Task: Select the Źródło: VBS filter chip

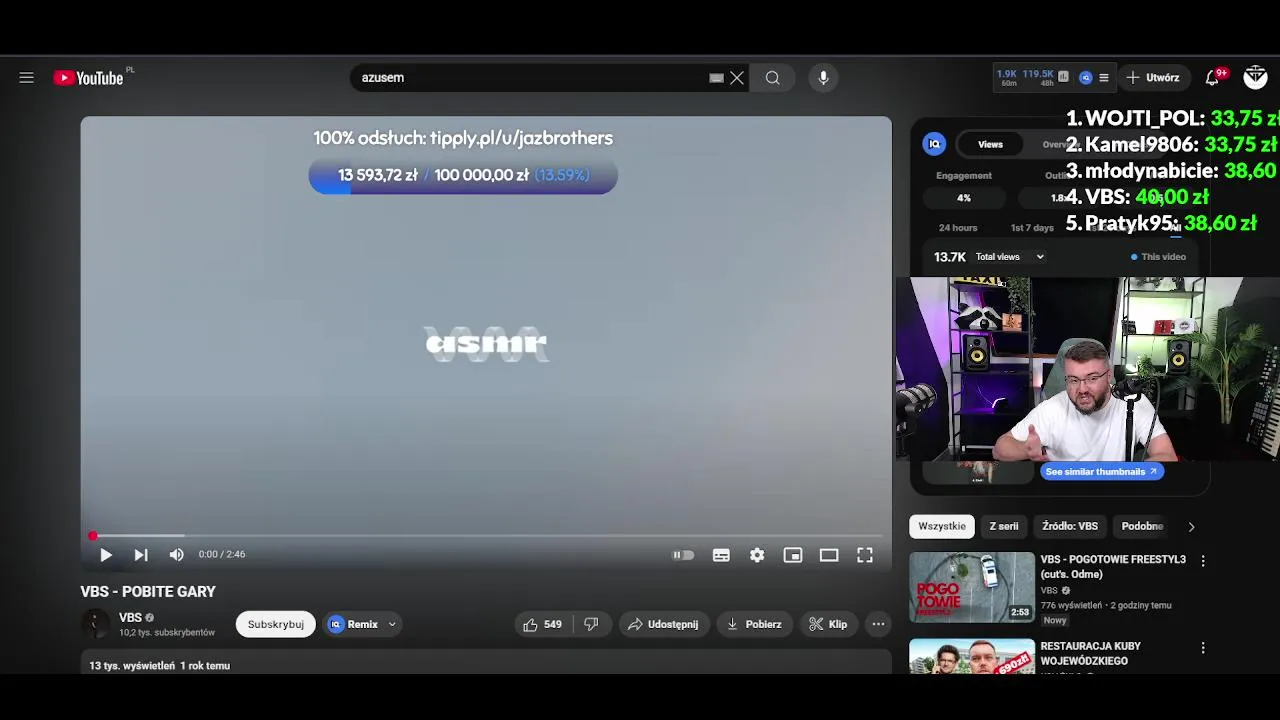Action: pyautogui.click(x=1070, y=526)
